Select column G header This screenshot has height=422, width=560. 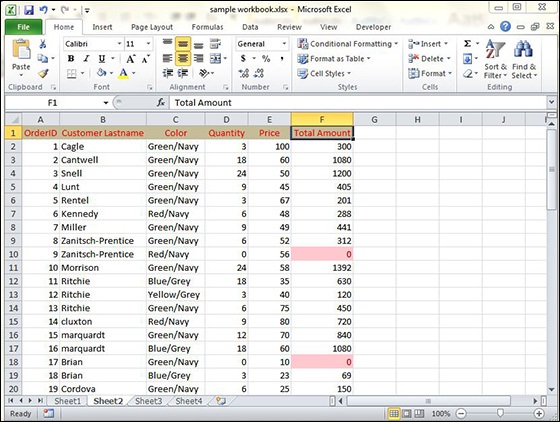pyautogui.click(x=374, y=120)
